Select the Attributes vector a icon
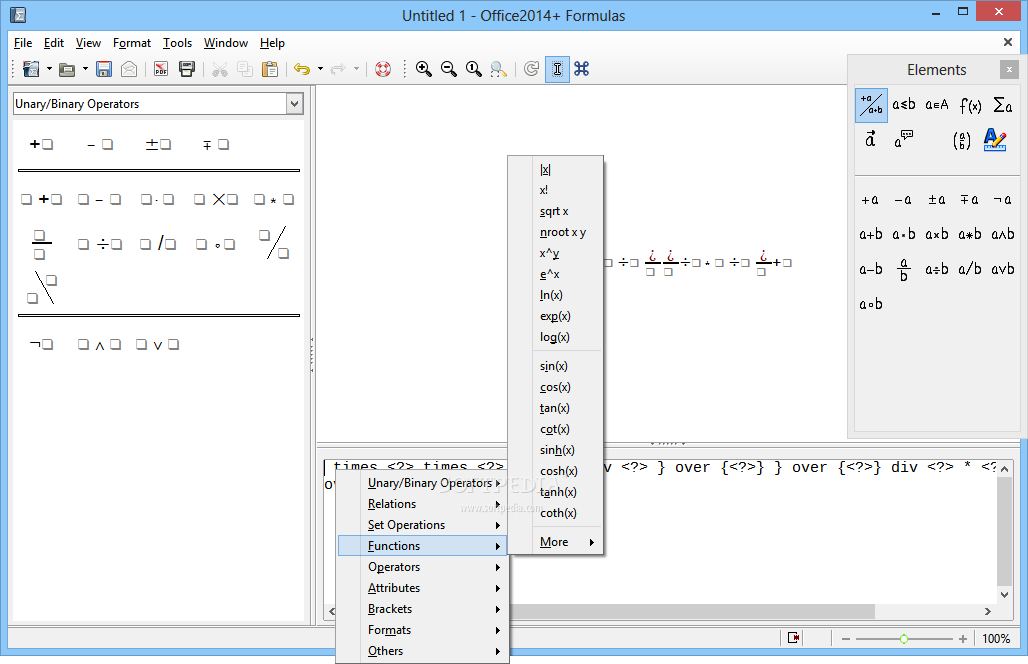This screenshot has width=1028, height=664. [870, 139]
